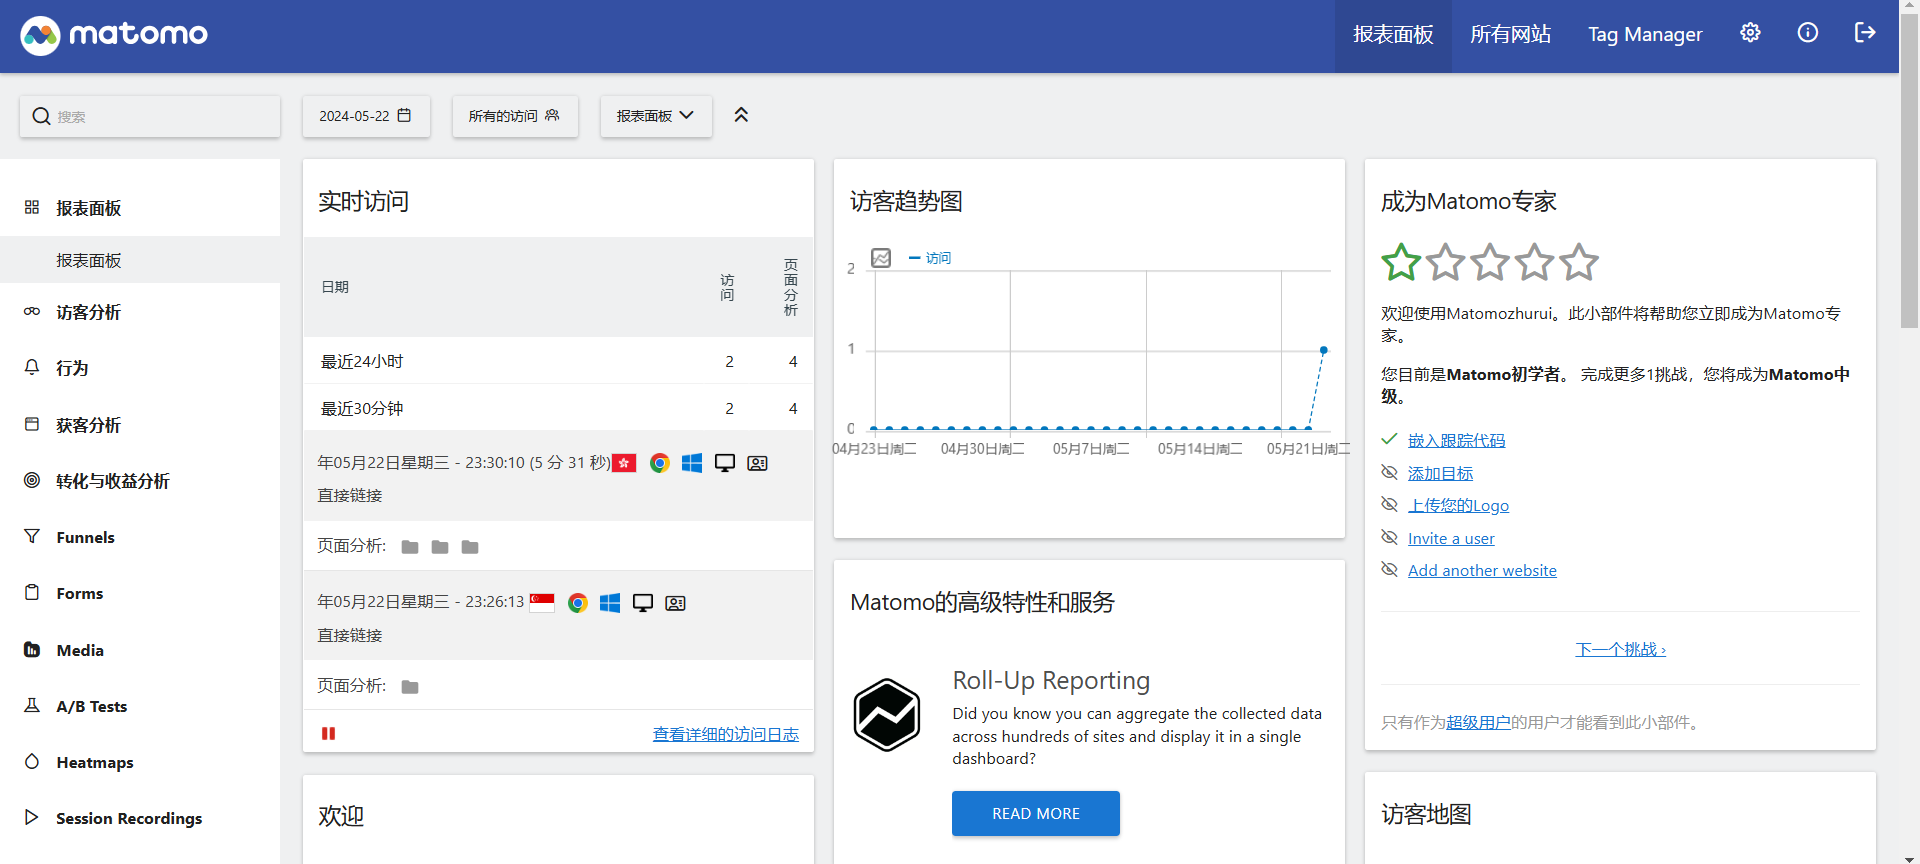Focus the 搜索 search field
The image size is (1920, 864).
[160, 116]
